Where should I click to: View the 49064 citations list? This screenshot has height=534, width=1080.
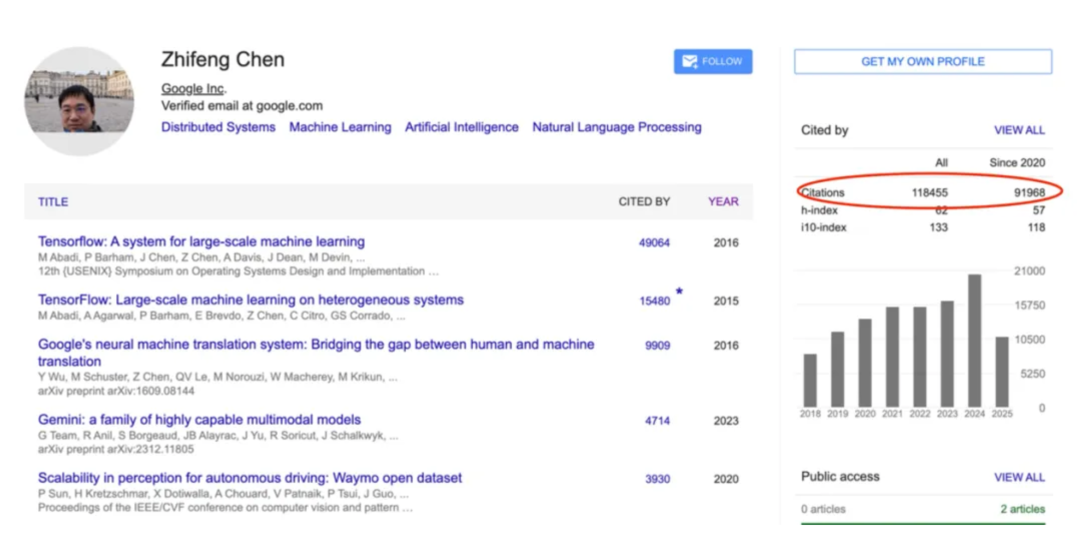[654, 243]
